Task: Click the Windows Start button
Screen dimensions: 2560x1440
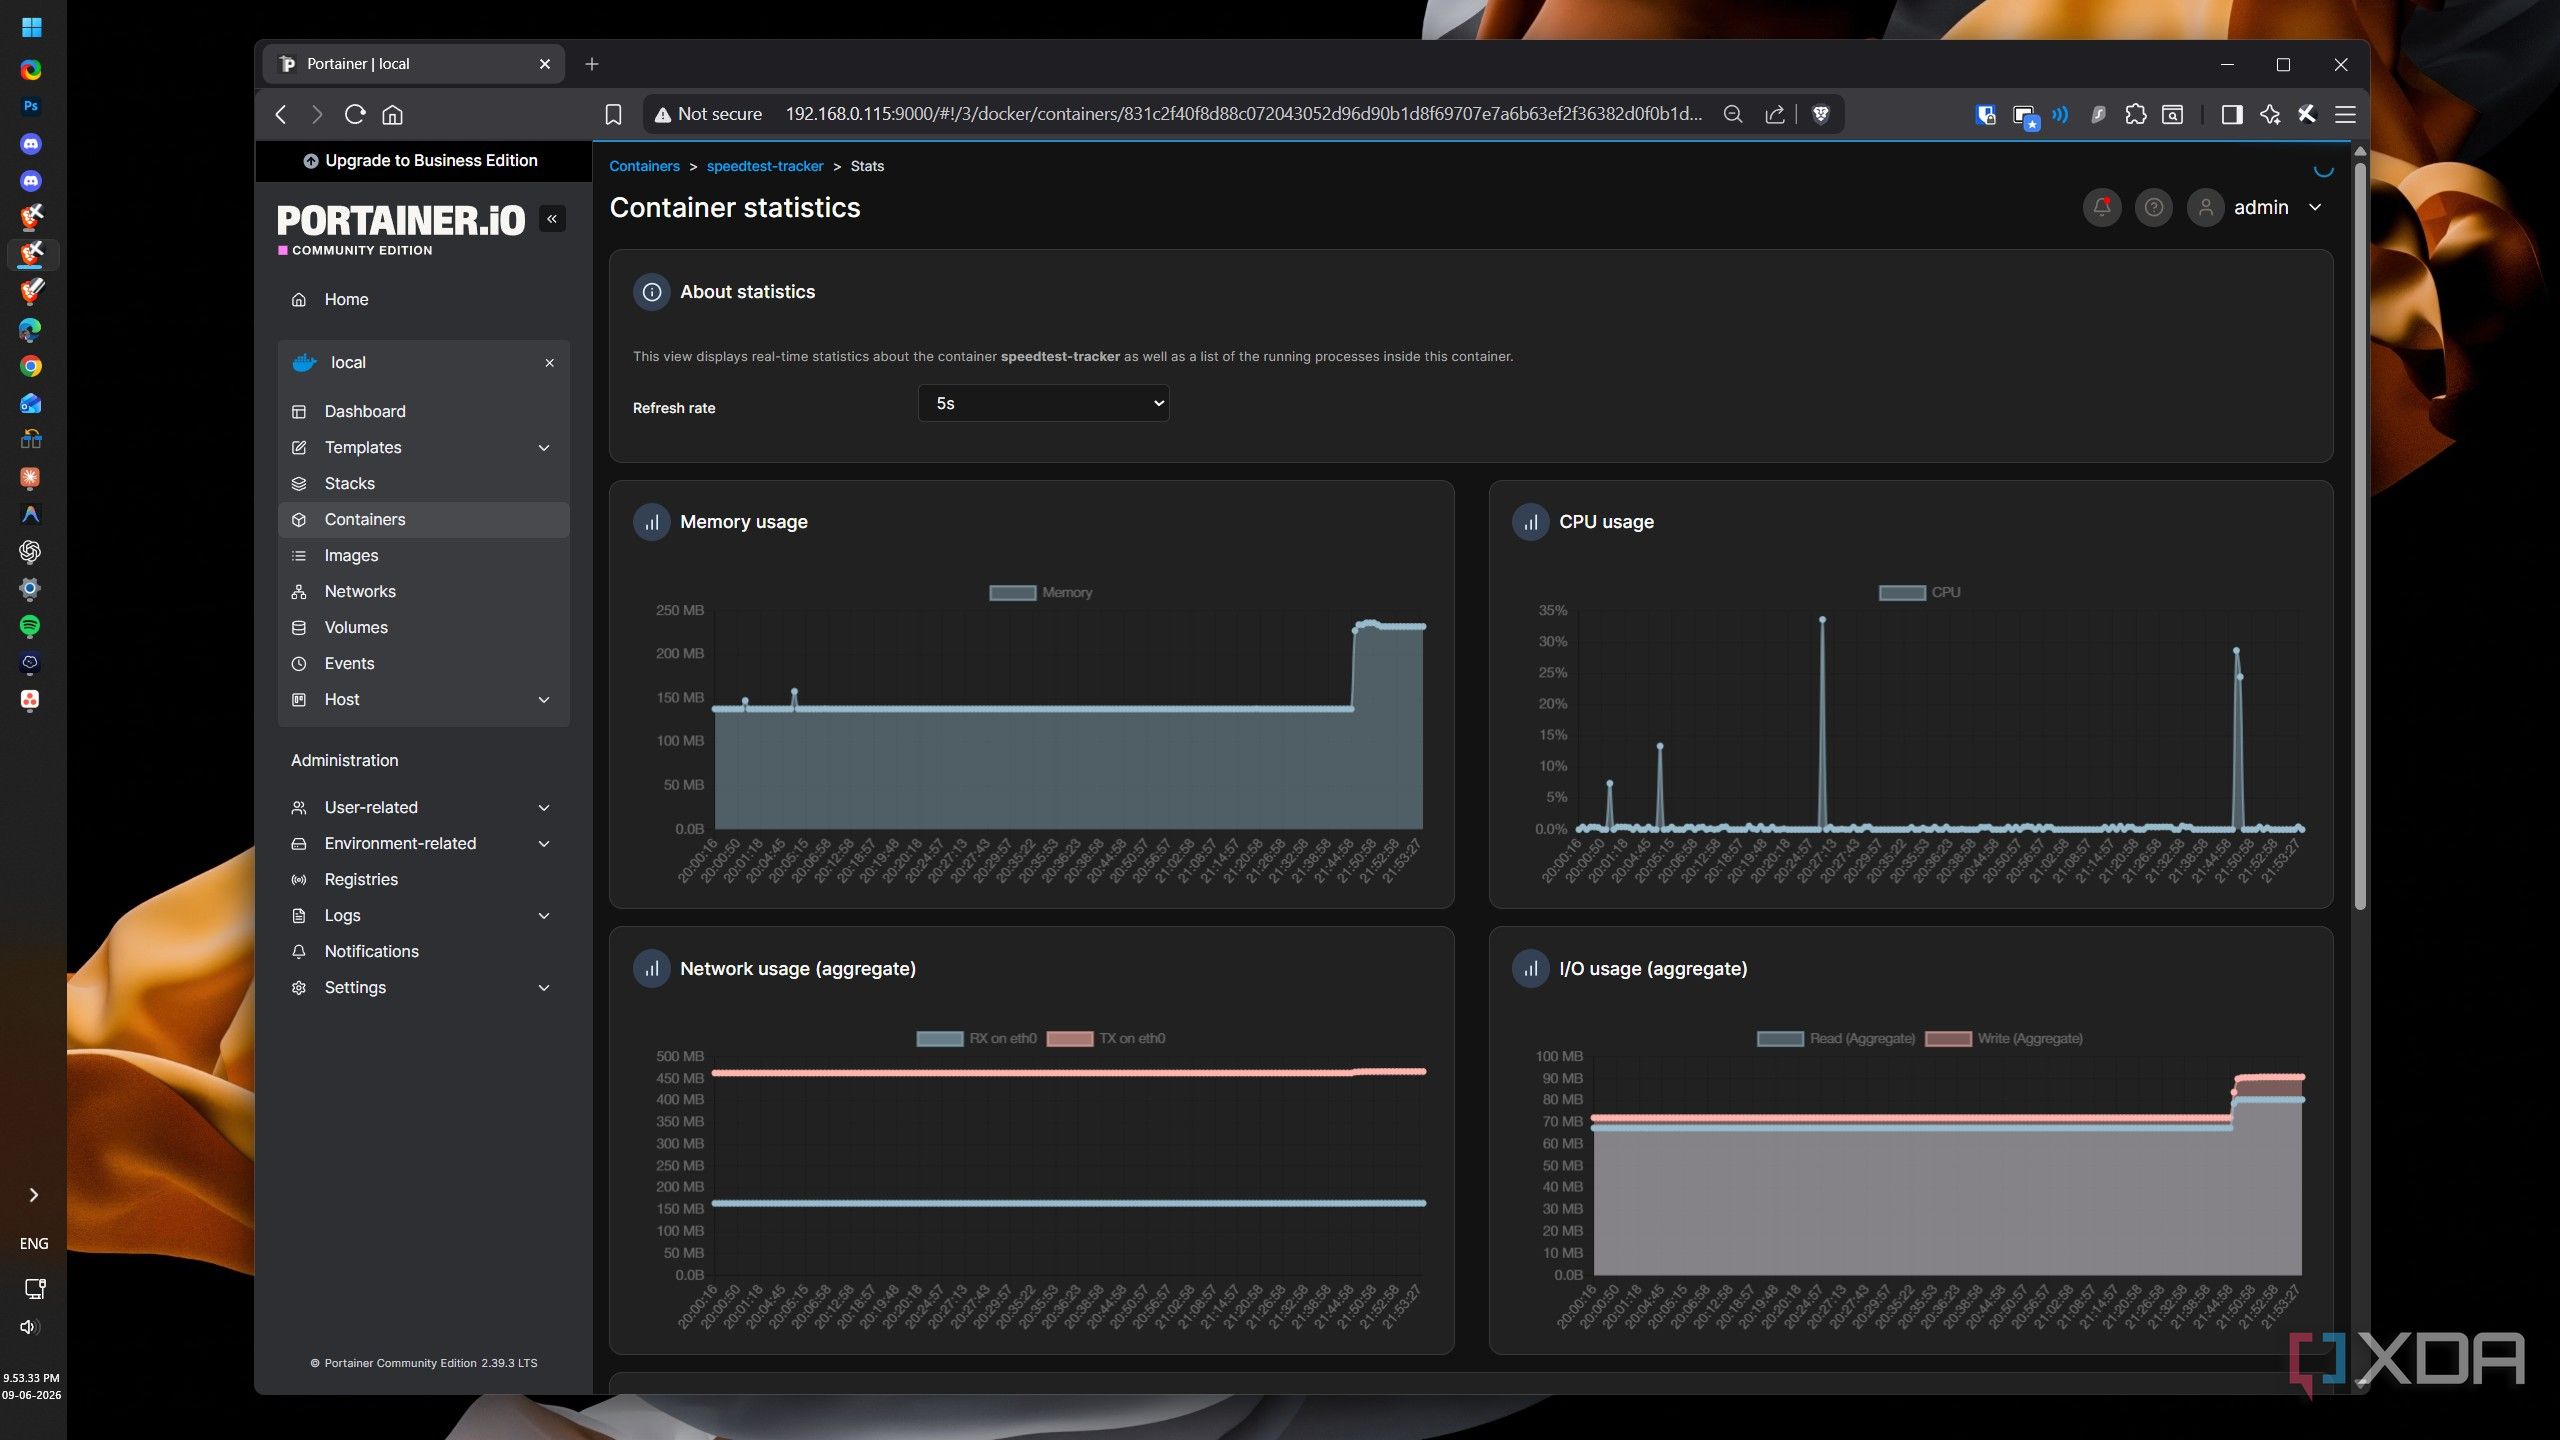Action: [31, 27]
